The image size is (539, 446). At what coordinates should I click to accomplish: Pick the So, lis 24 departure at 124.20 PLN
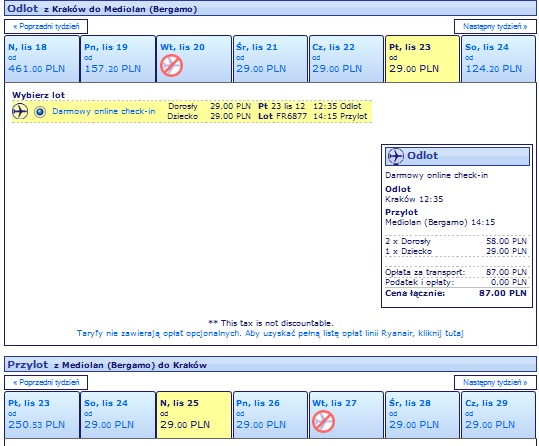coord(498,59)
